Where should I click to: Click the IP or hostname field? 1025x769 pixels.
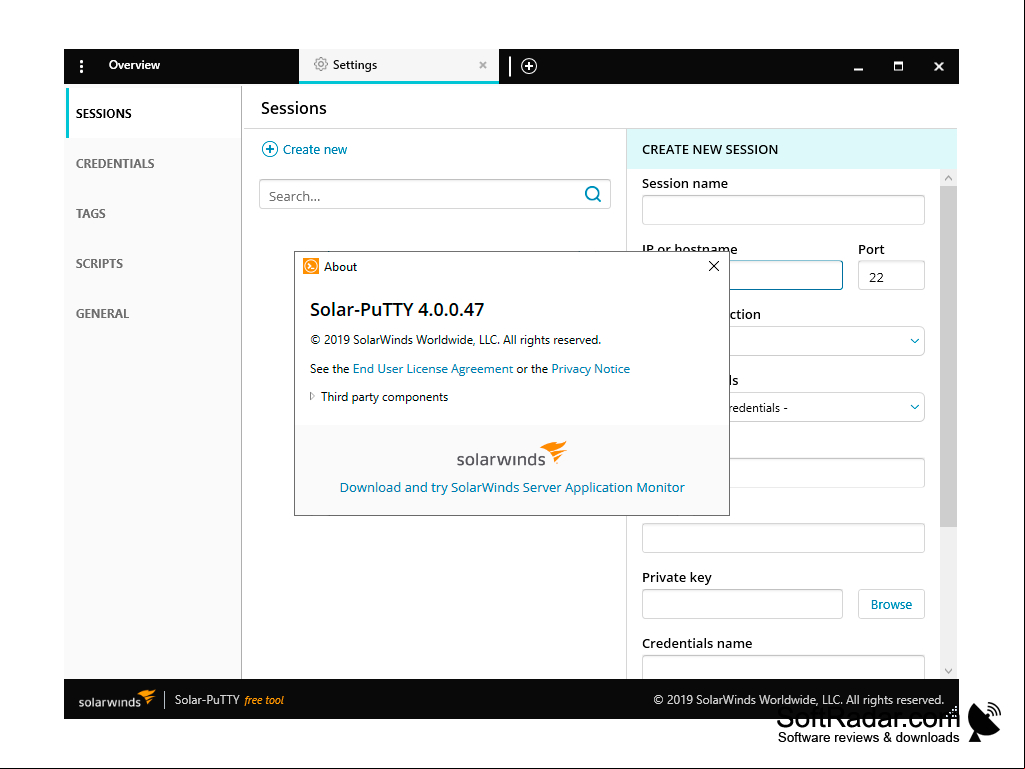pyautogui.click(x=786, y=275)
